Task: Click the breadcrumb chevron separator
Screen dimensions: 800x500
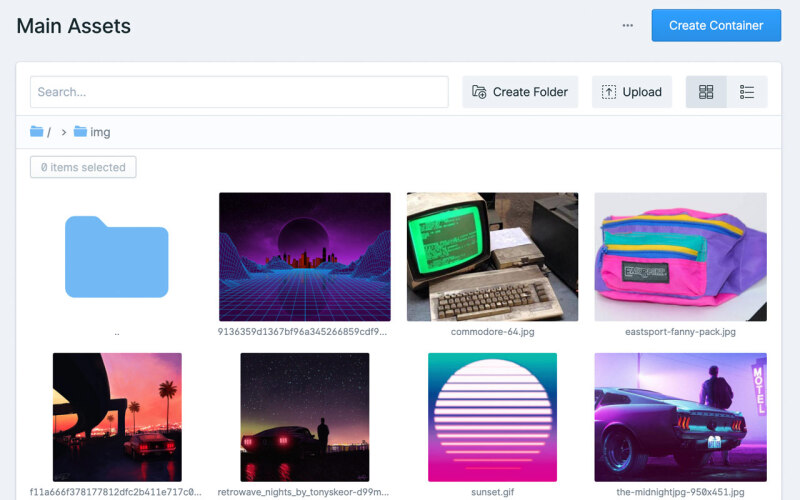Action: click(x=63, y=132)
